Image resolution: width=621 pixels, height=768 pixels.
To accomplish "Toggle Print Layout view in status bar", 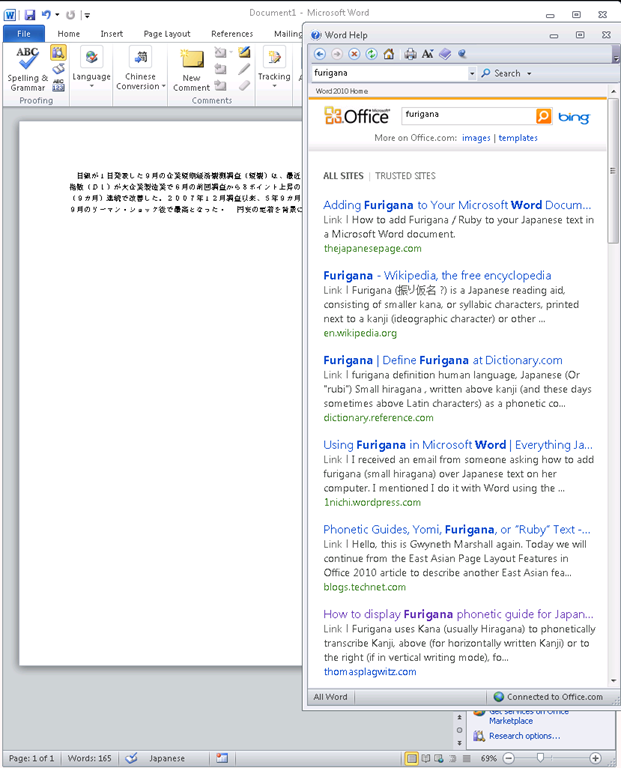I will (411, 759).
